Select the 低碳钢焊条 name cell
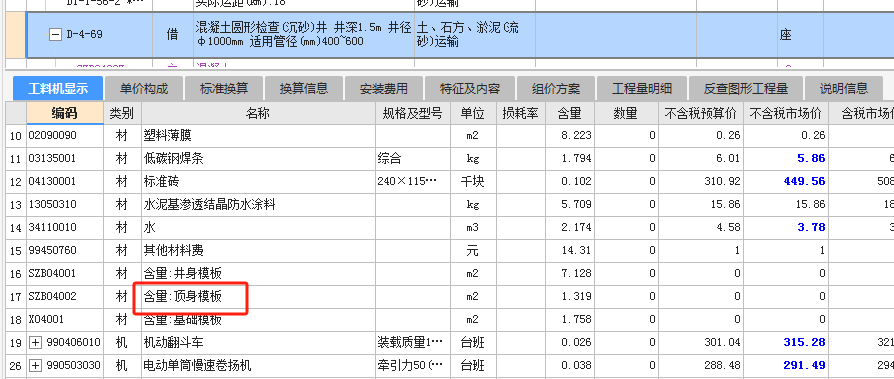This screenshot has width=894, height=379. pos(258,158)
